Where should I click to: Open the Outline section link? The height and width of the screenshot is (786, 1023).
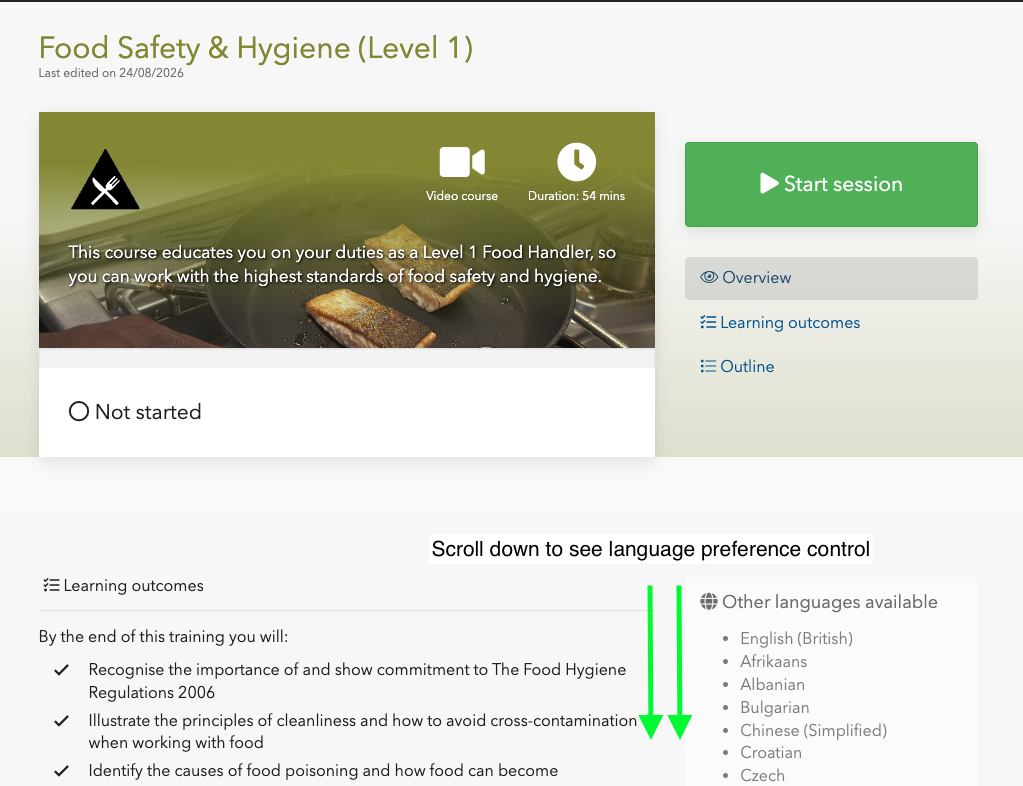coord(747,367)
